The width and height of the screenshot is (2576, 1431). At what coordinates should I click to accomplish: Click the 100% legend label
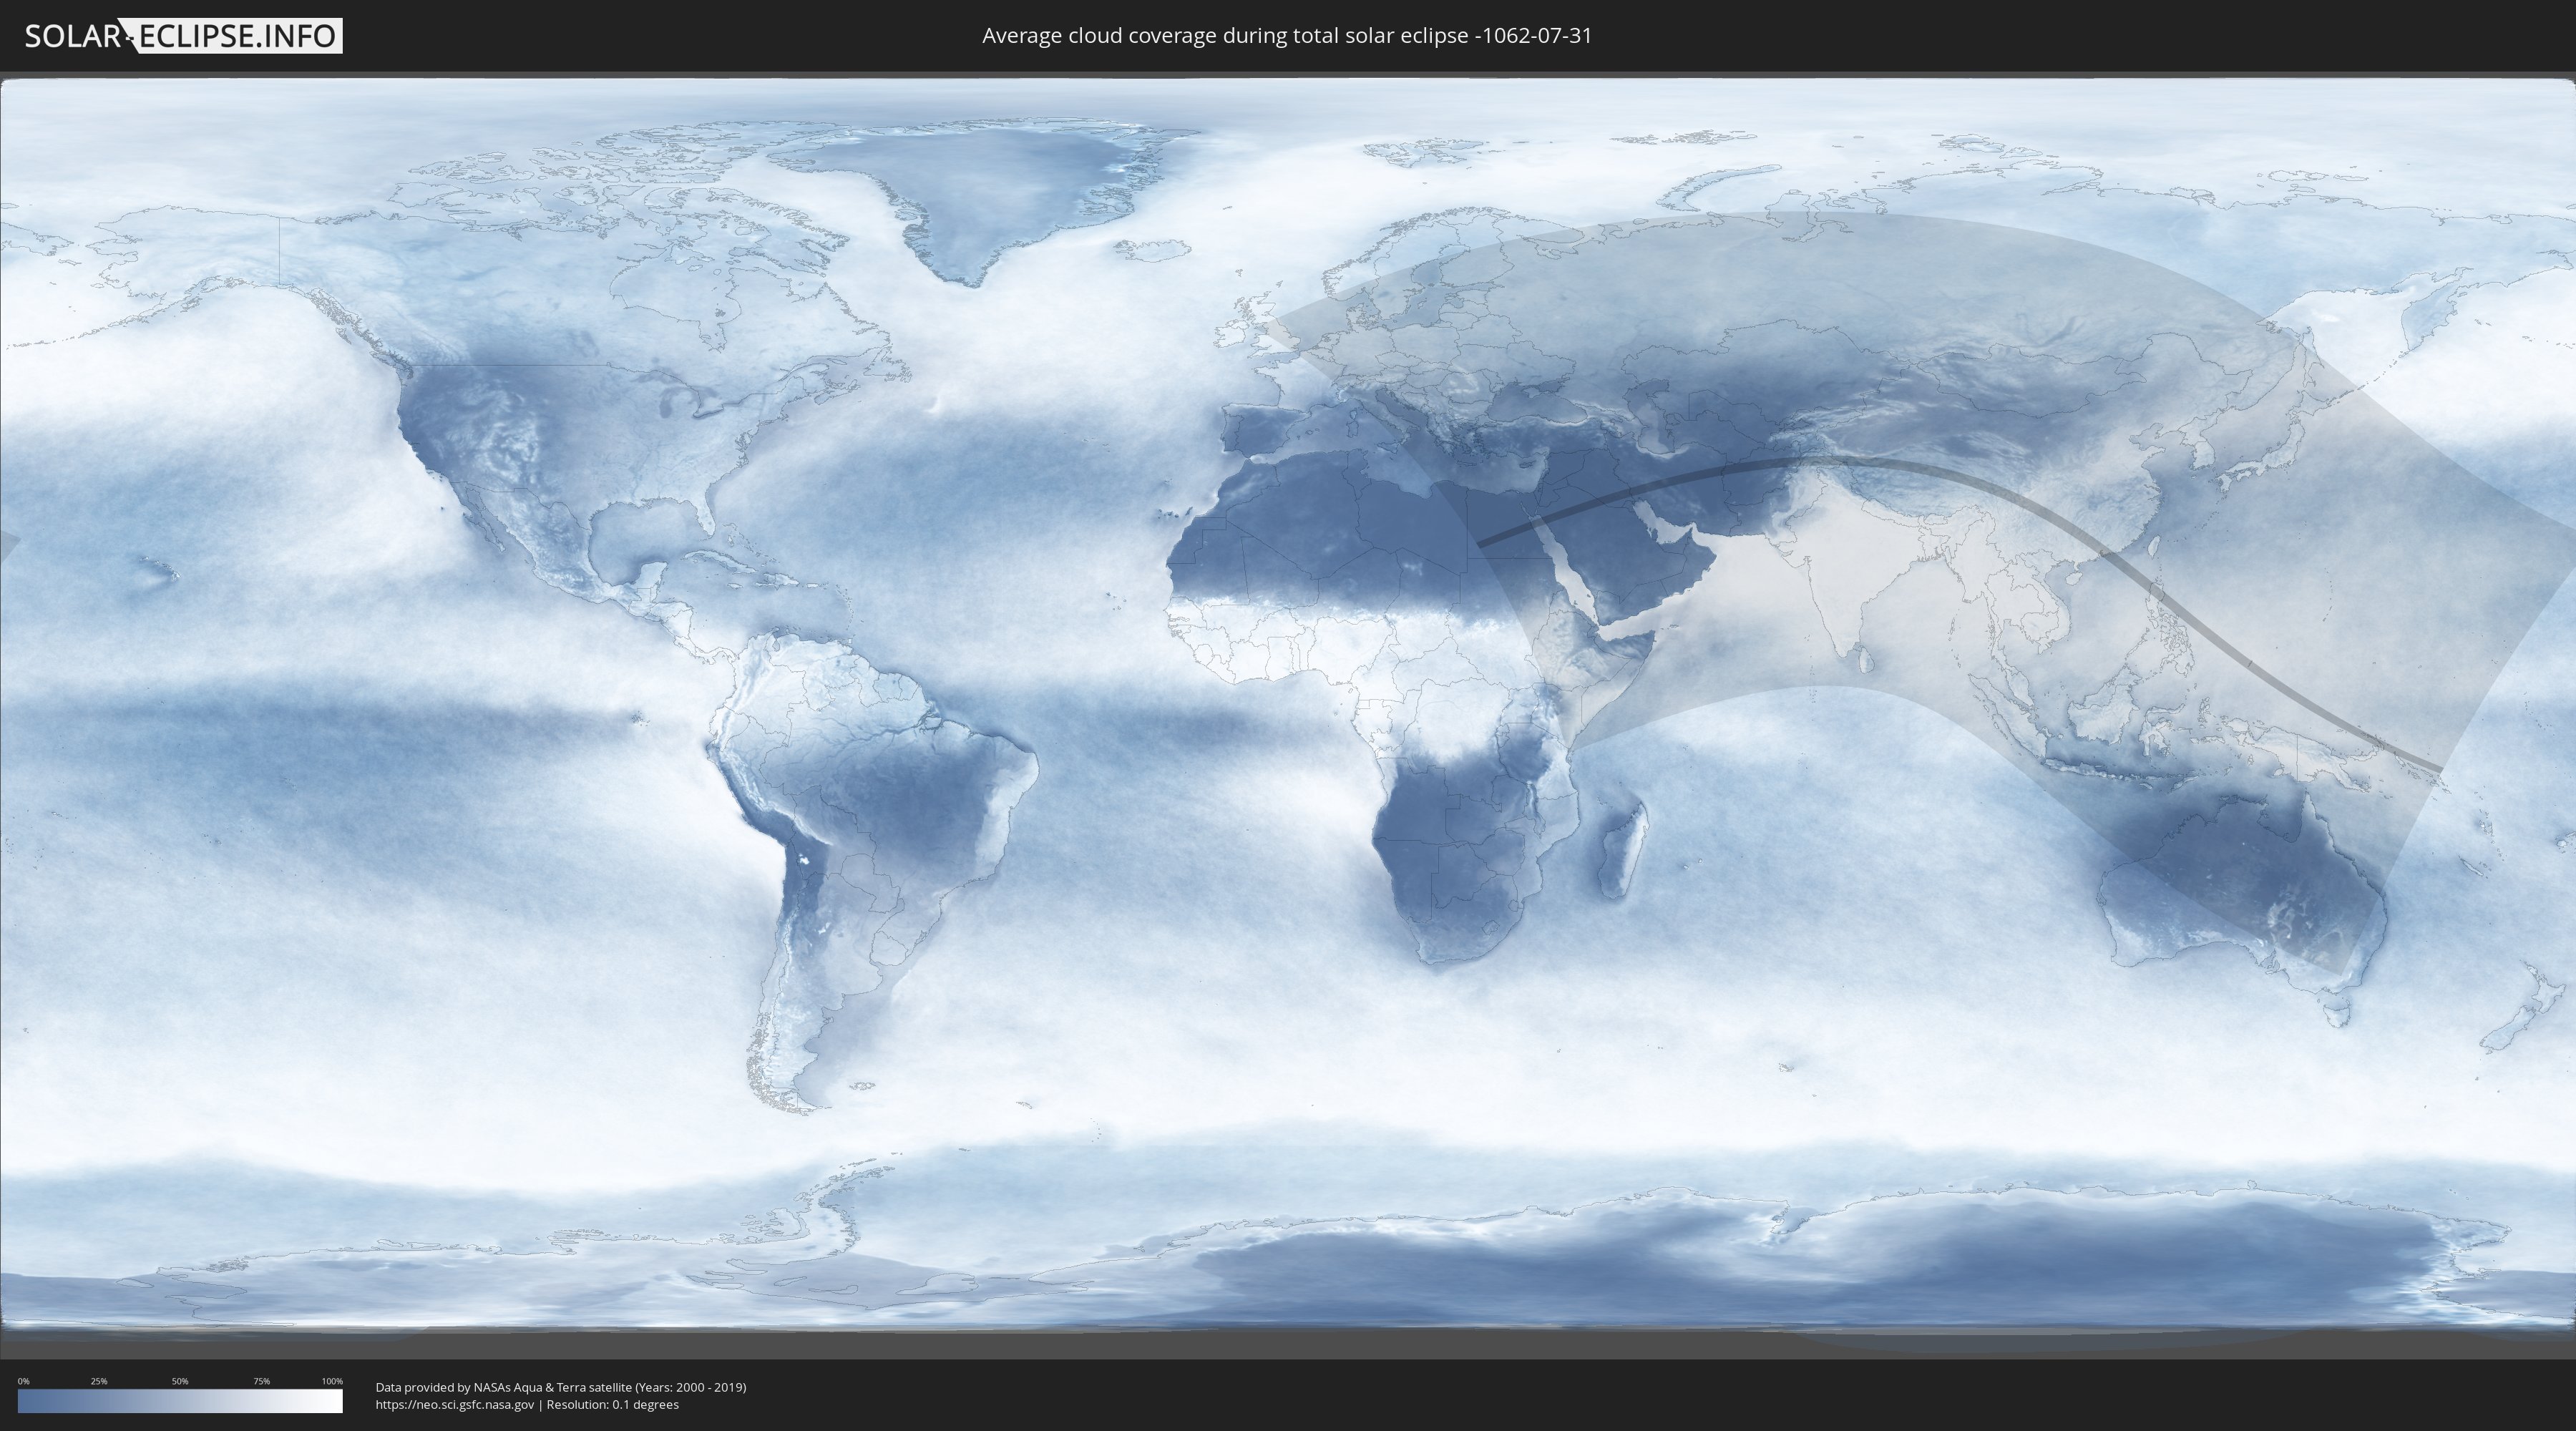332,1381
